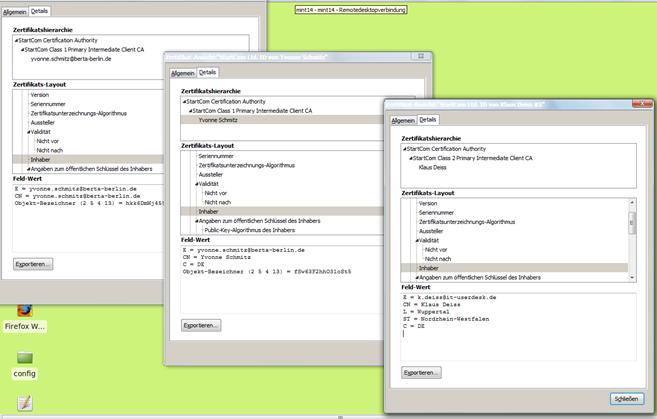Select Nicht vor in Yvonne Schmitz window
This screenshot has width=657, height=419.
pyautogui.click(x=215, y=193)
